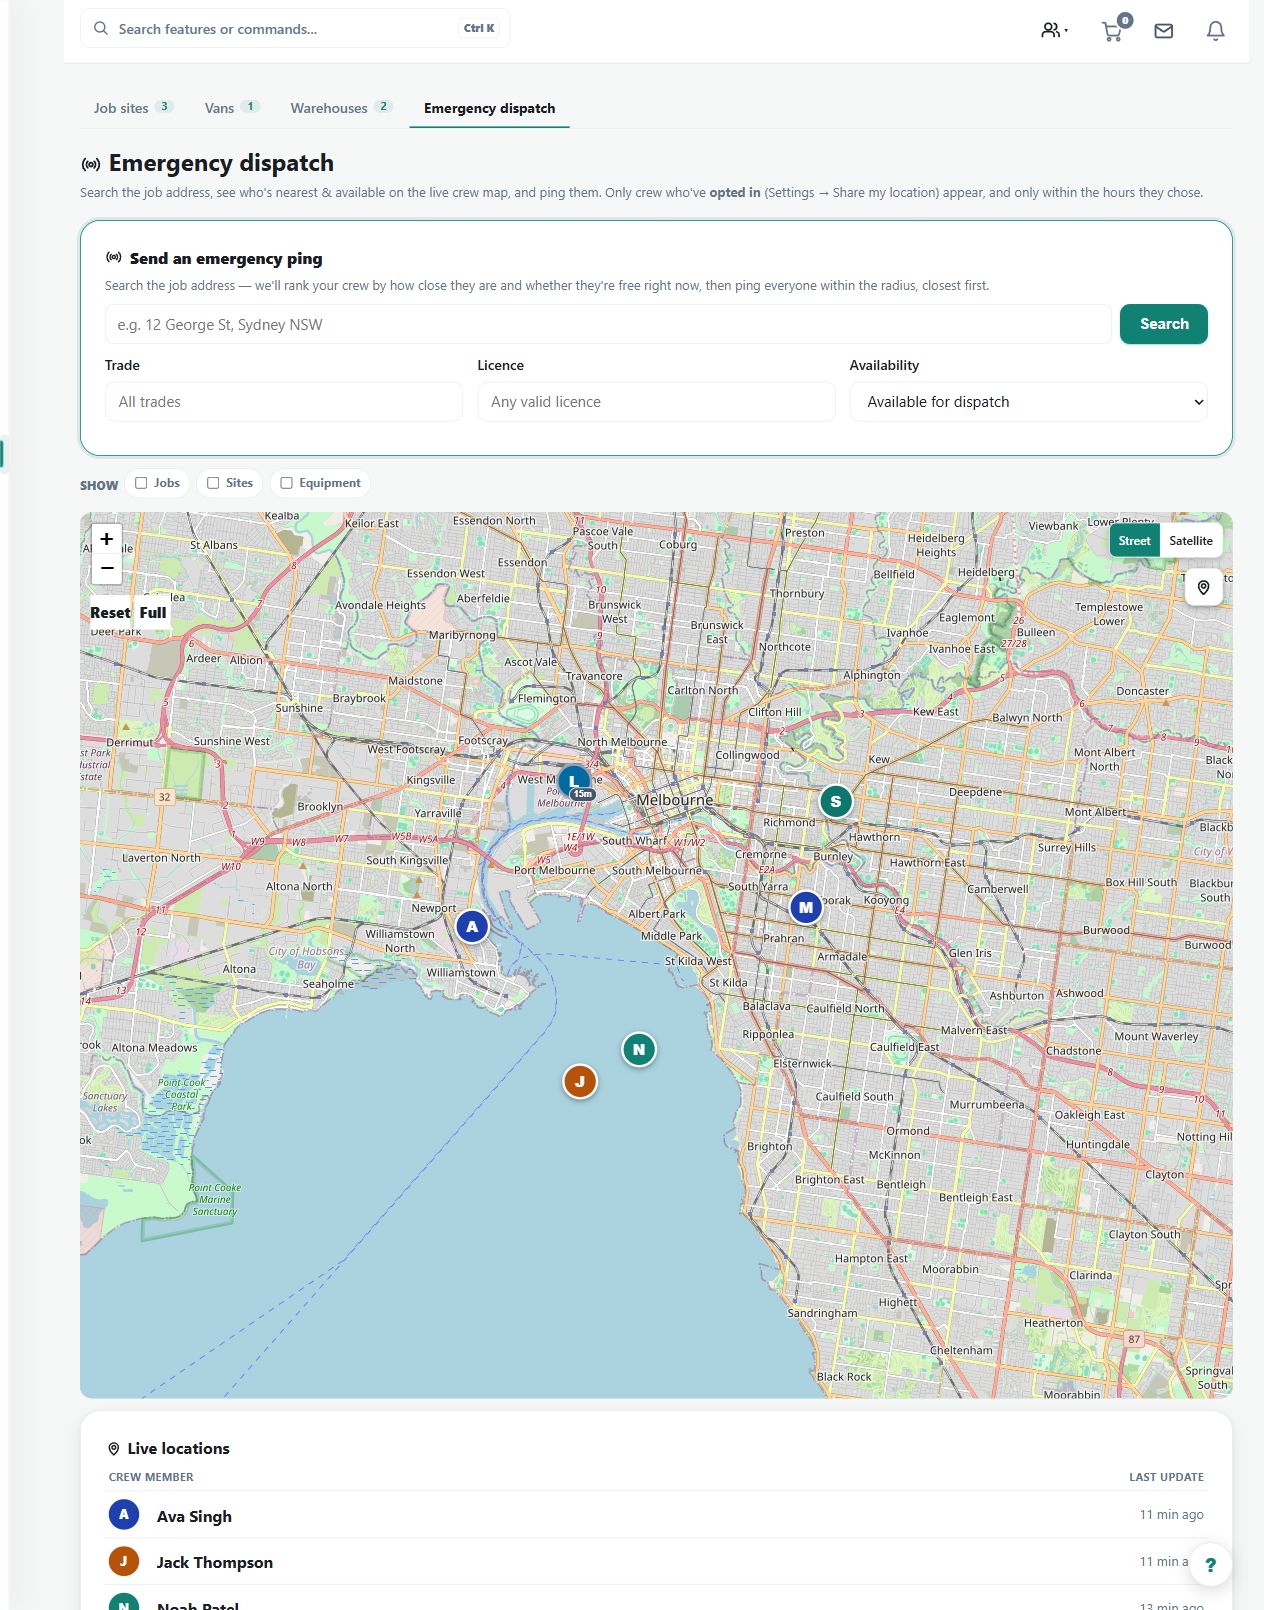Select crew marker N on map
1264x1610 pixels.
point(639,1049)
